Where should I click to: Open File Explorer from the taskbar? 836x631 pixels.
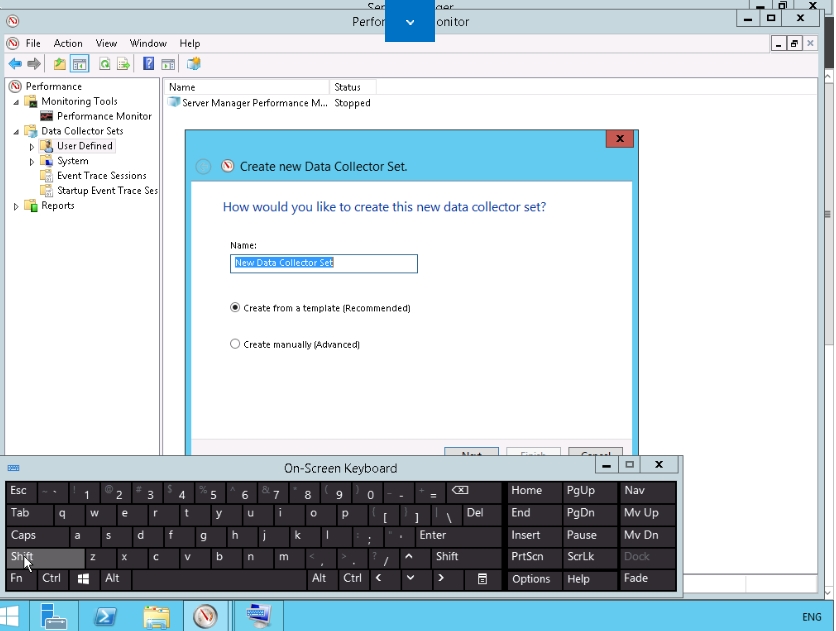pyautogui.click(x=156, y=616)
